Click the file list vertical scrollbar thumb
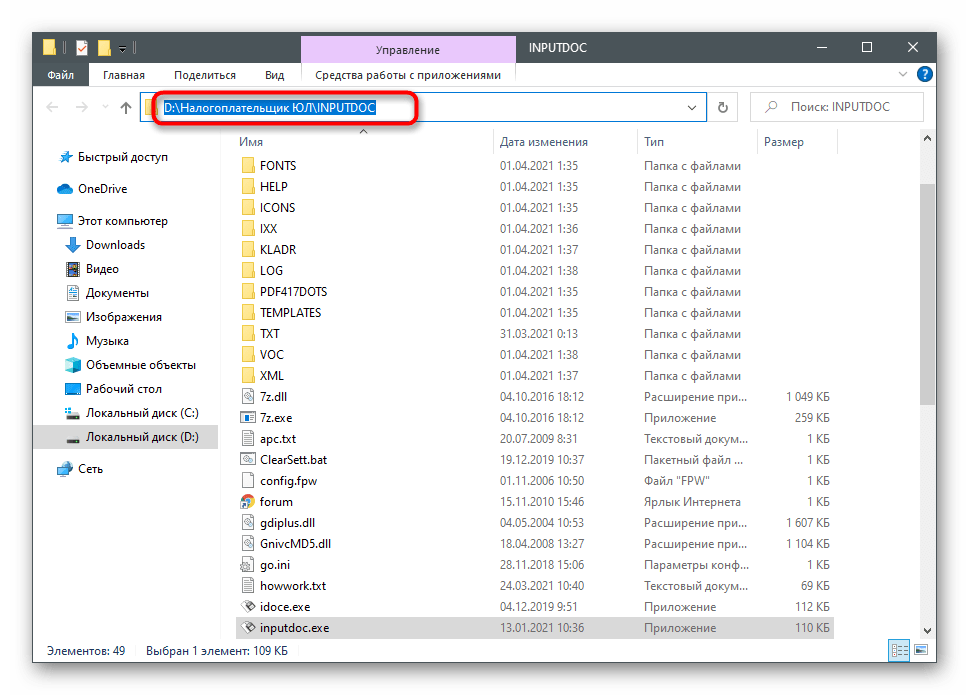 (927, 295)
